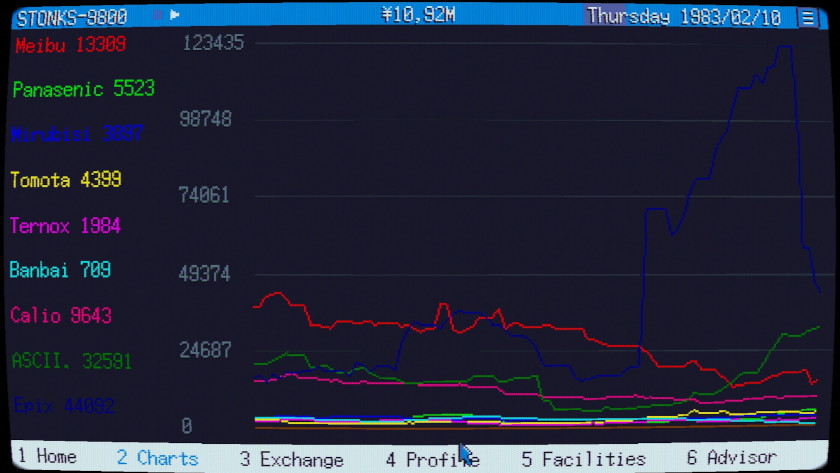Click the 24687 axis label
The image size is (840, 473).
point(206,350)
